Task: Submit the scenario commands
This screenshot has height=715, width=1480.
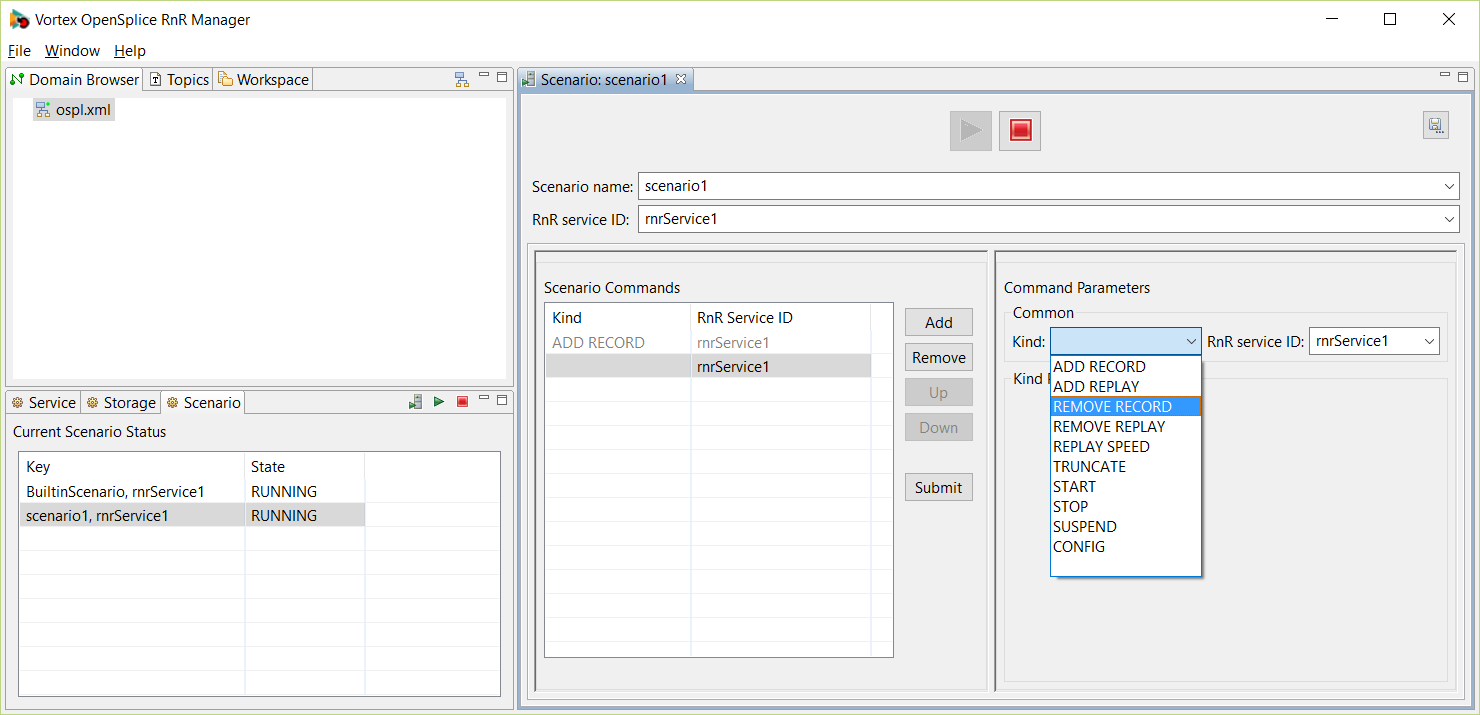Action: point(939,487)
